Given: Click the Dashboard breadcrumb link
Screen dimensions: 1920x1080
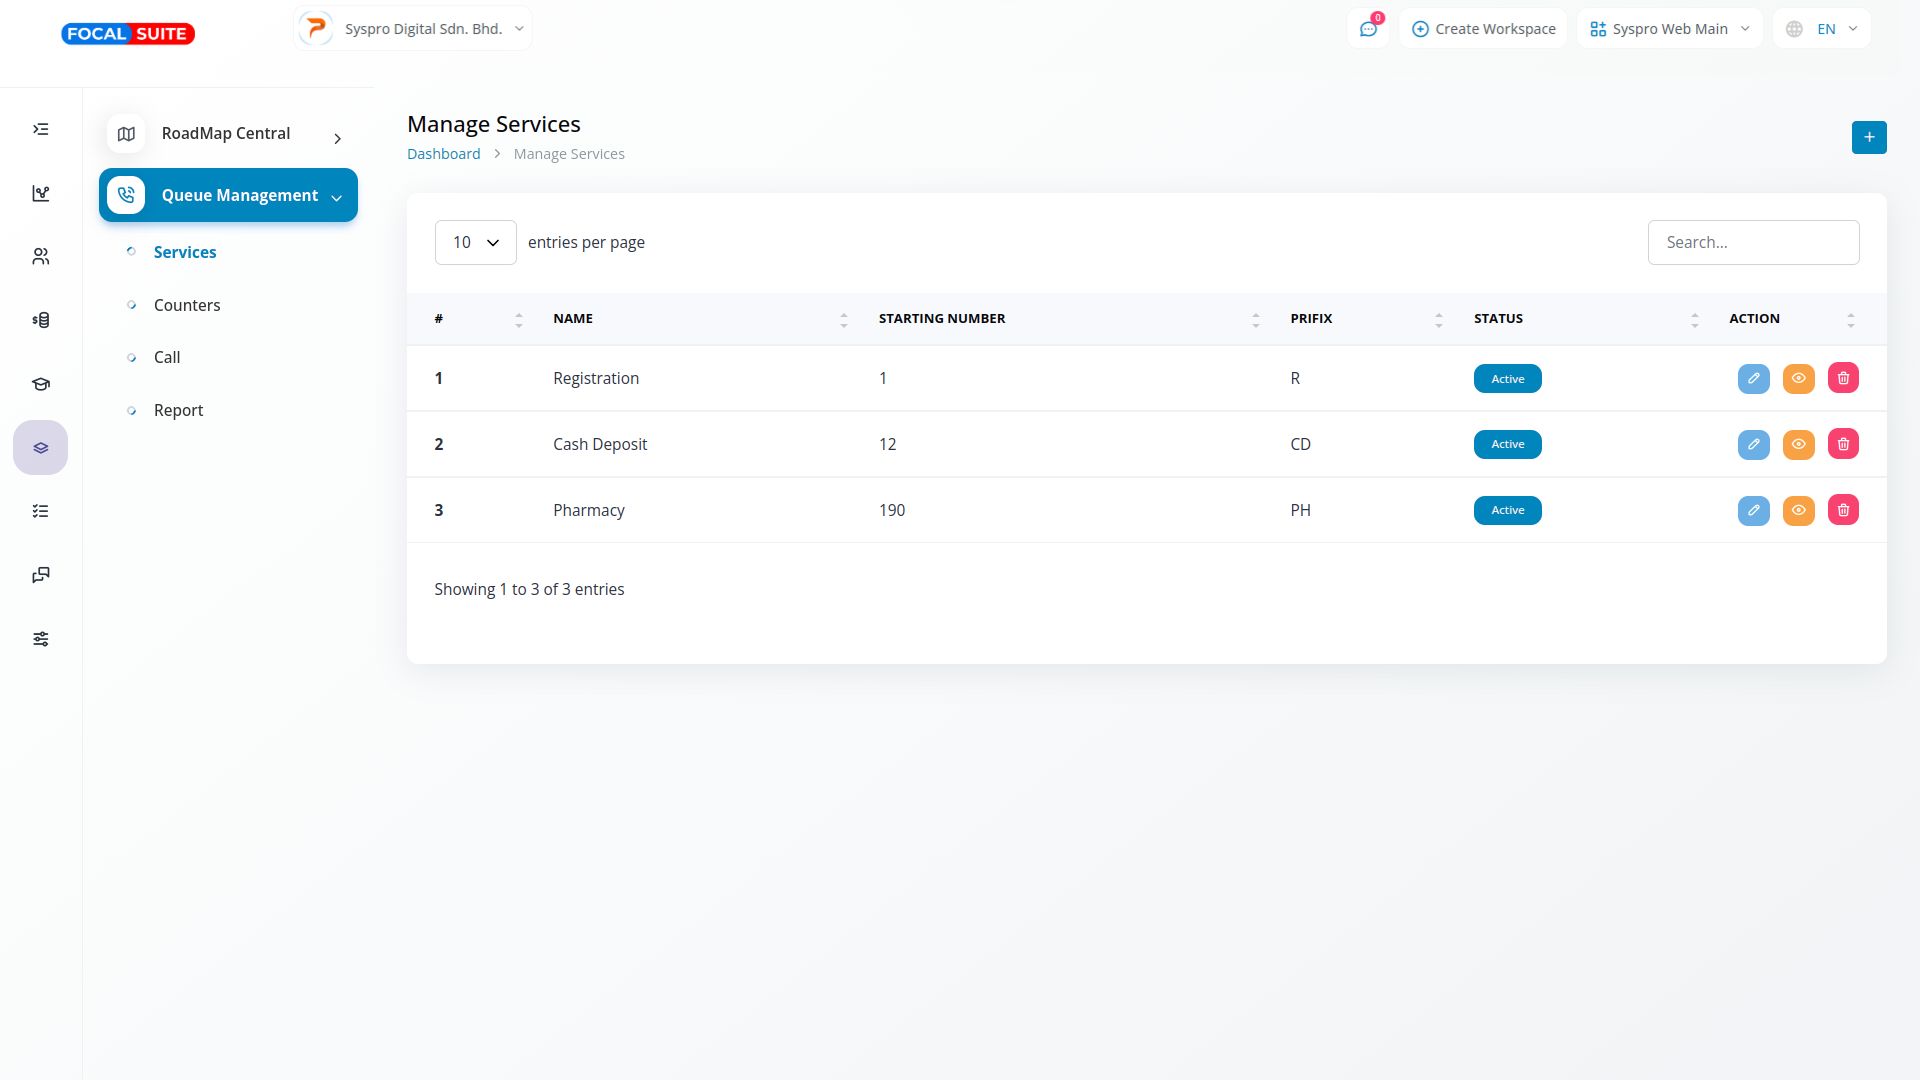Looking at the screenshot, I should tap(443, 154).
